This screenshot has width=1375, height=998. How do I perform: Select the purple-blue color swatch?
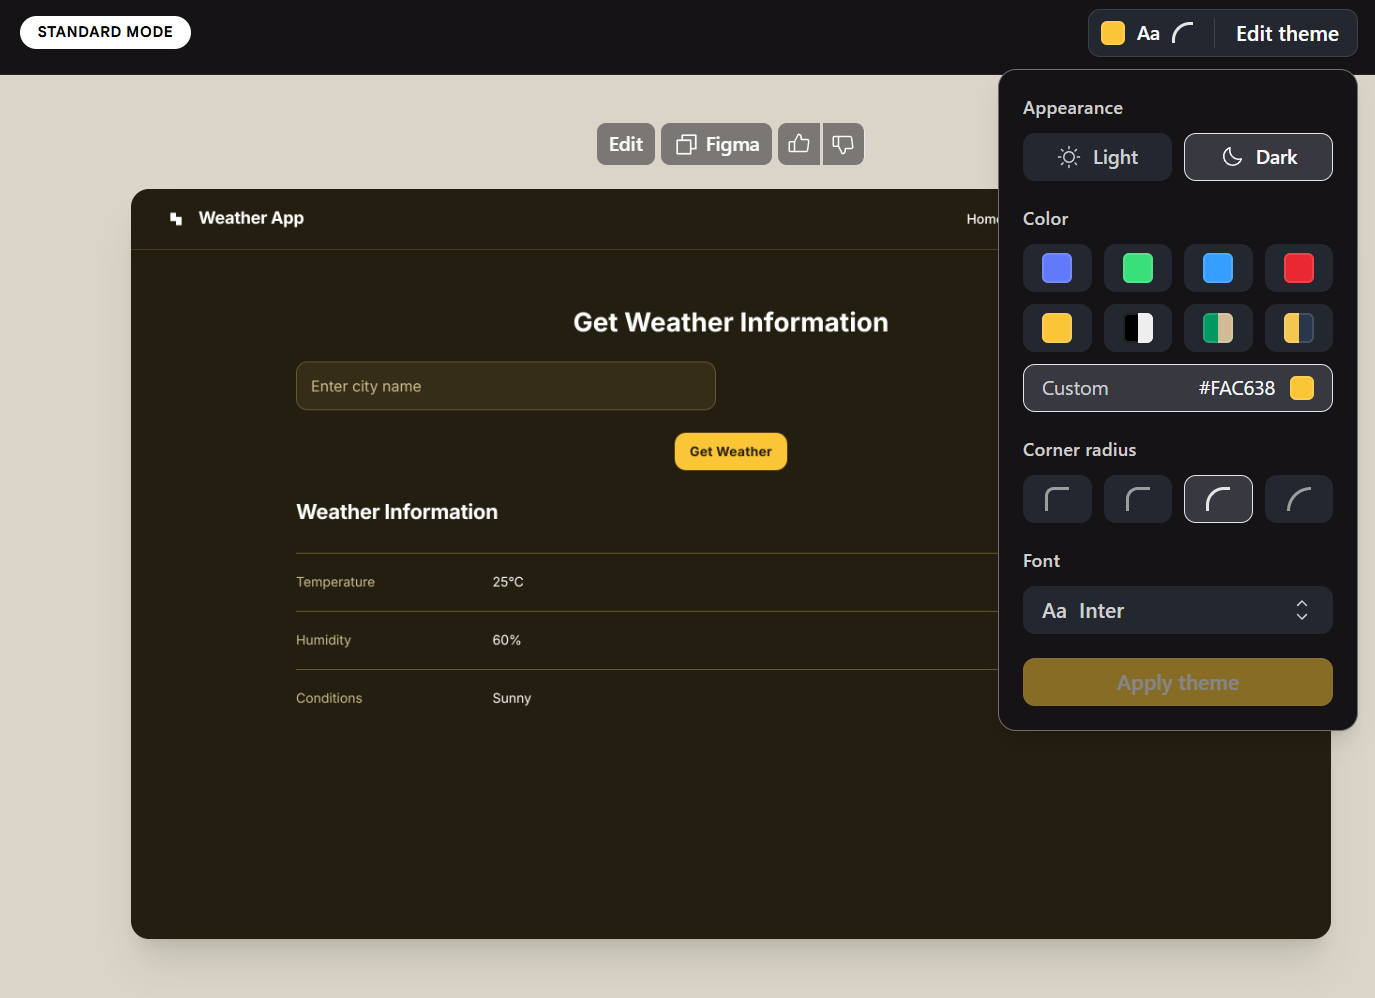[x=1057, y=268]
